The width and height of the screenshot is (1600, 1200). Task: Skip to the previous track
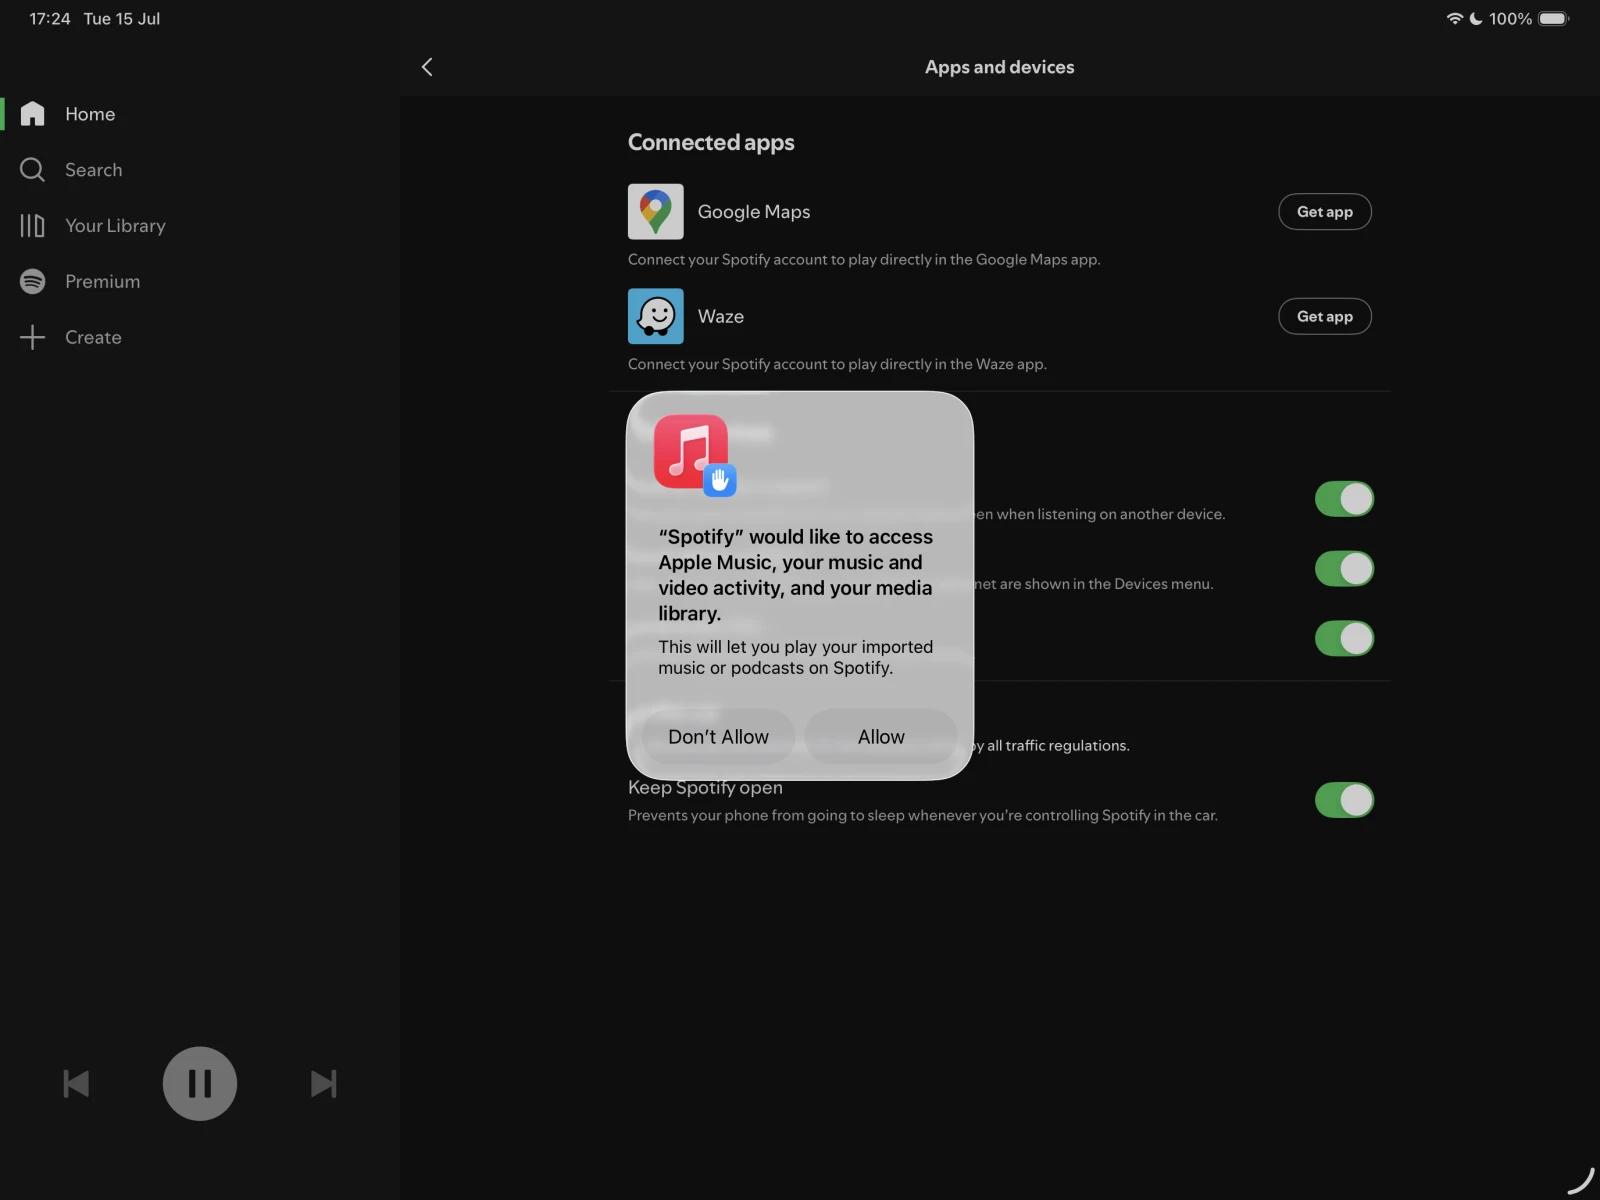point(76,1084)
